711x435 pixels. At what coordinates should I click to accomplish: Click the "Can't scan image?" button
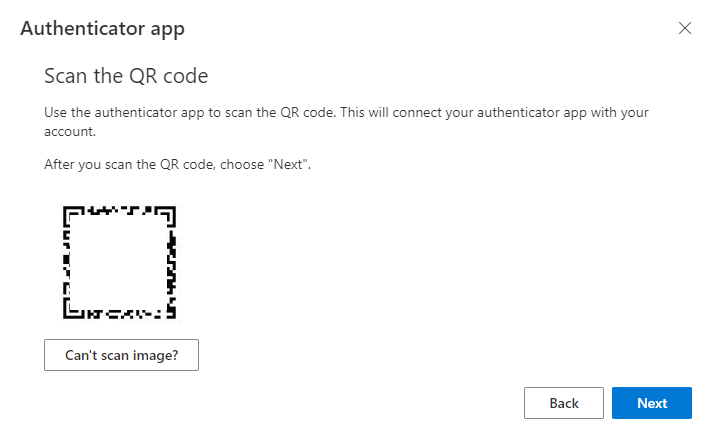[121, 355]
